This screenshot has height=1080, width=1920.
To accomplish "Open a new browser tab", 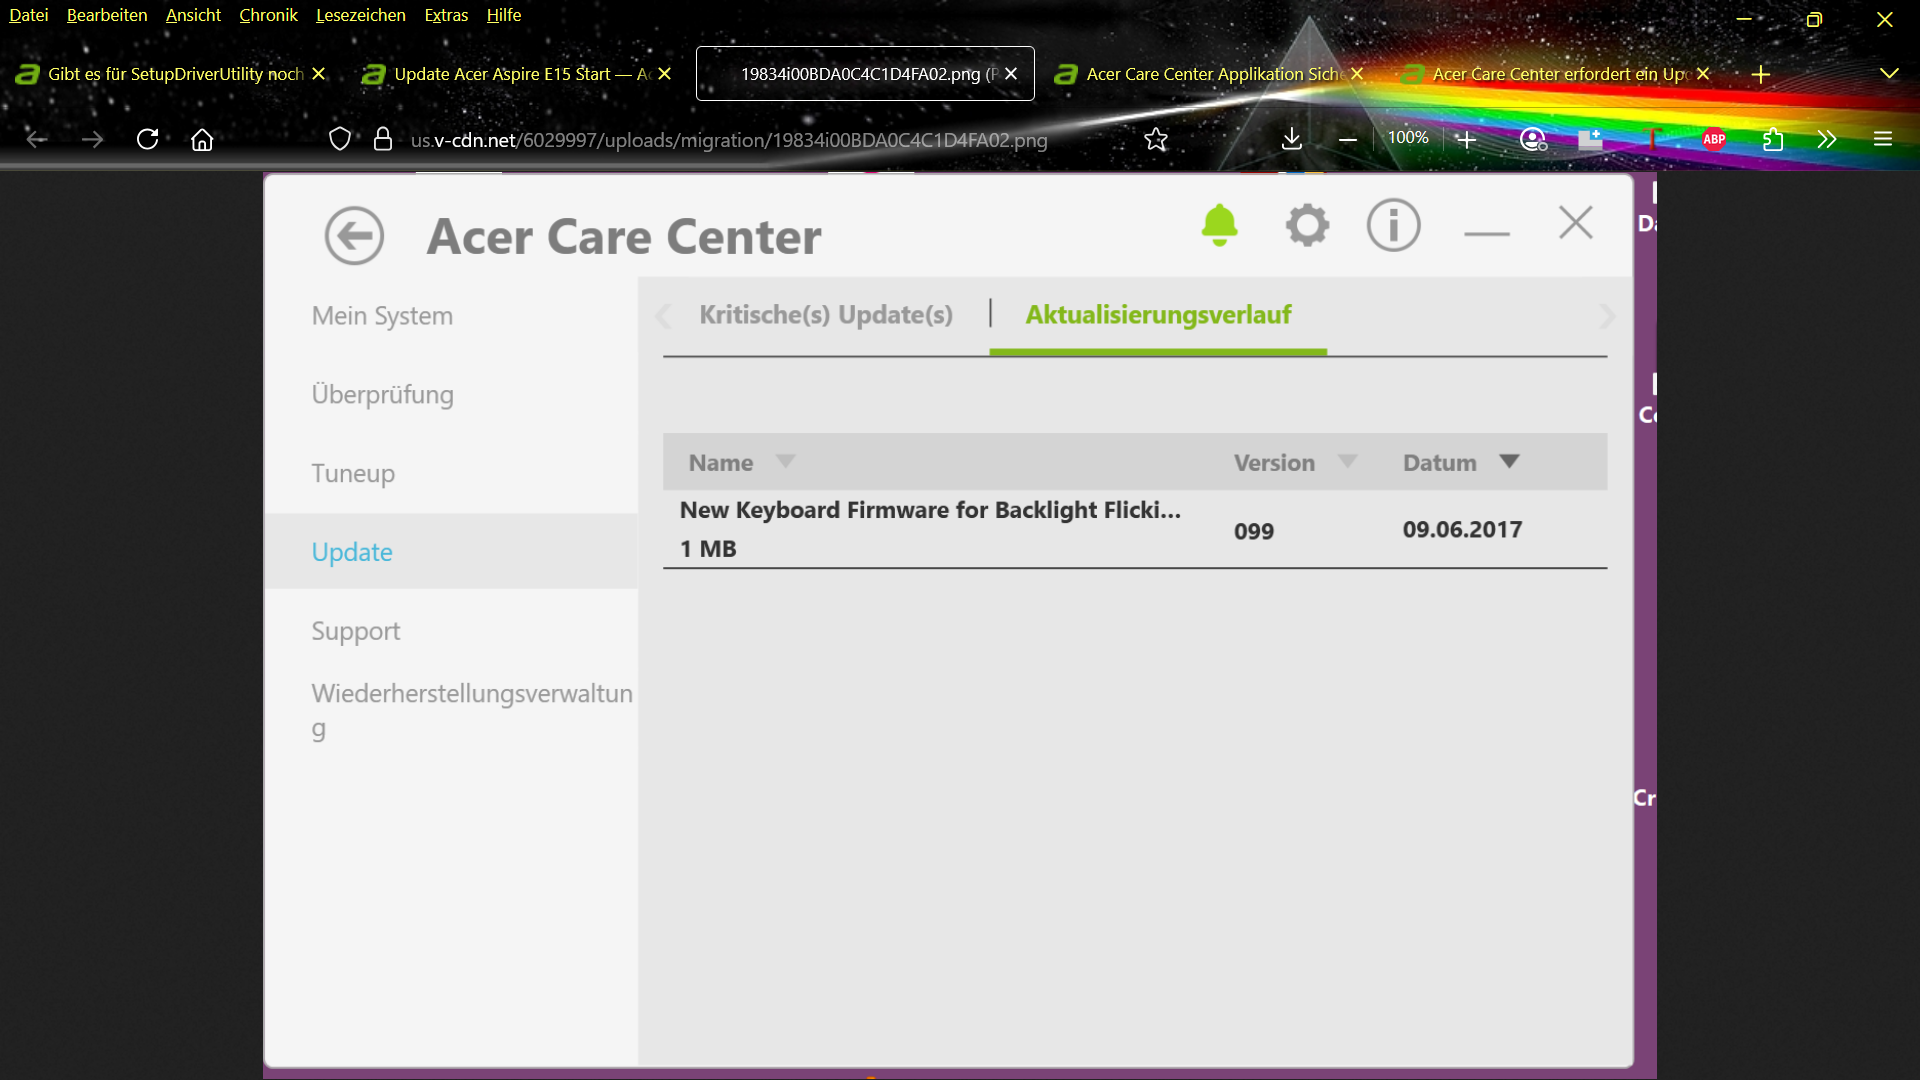I will point(1761,74).
